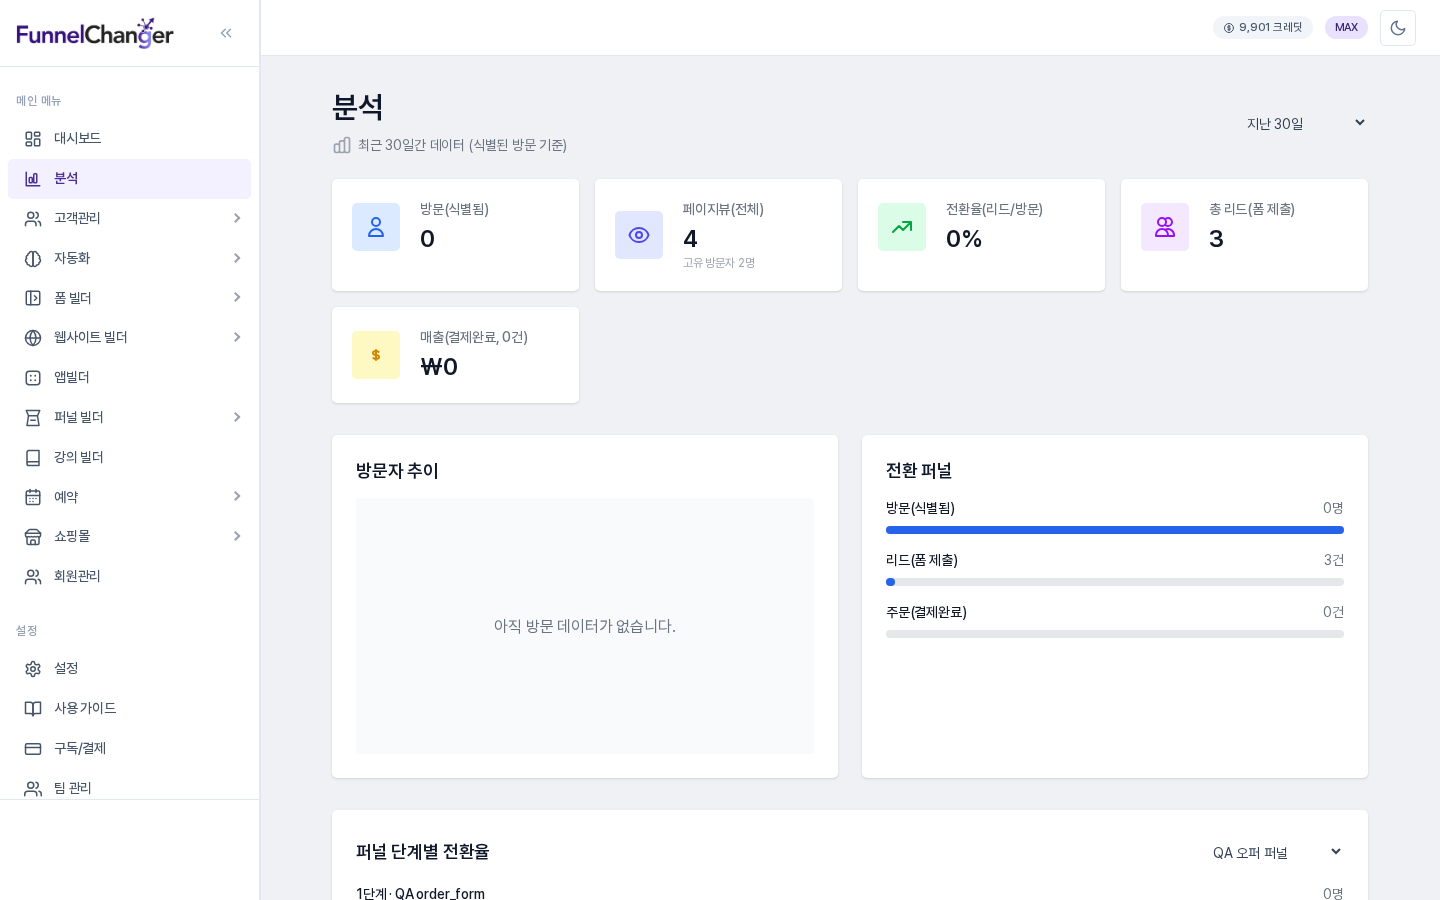Click the '아직 방문 데이터가 없습니다.' text
Viewport: 1440px width, 900px height.
(585, 626)
